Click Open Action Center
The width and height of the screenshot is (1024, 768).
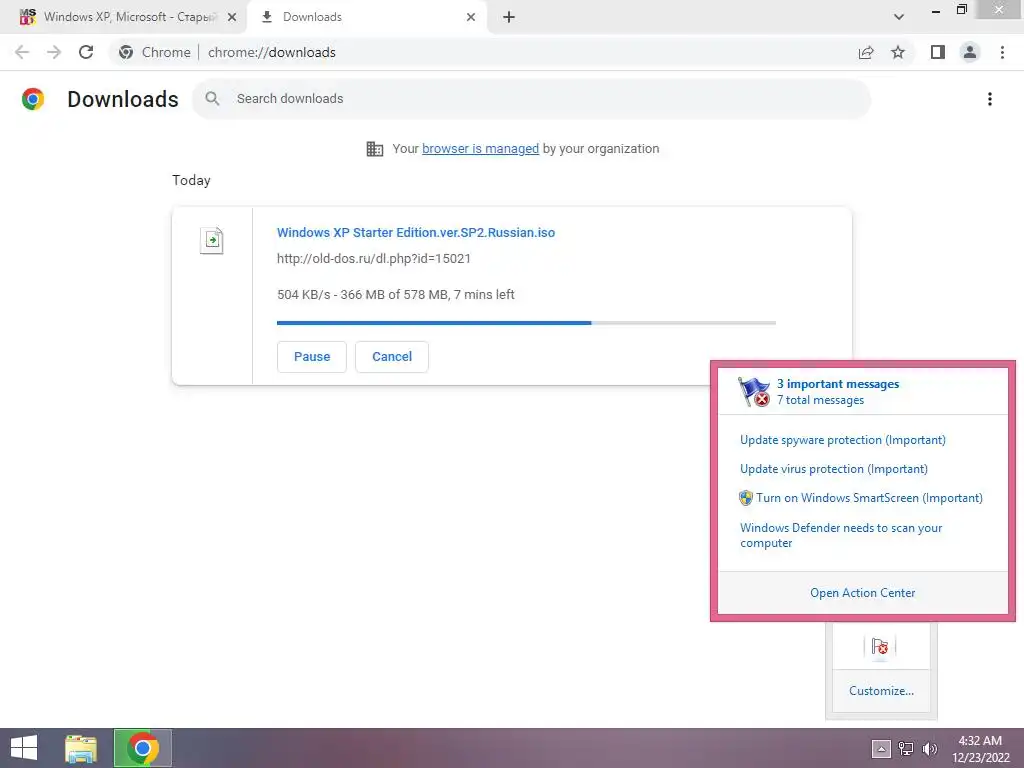tap(863, 593)
